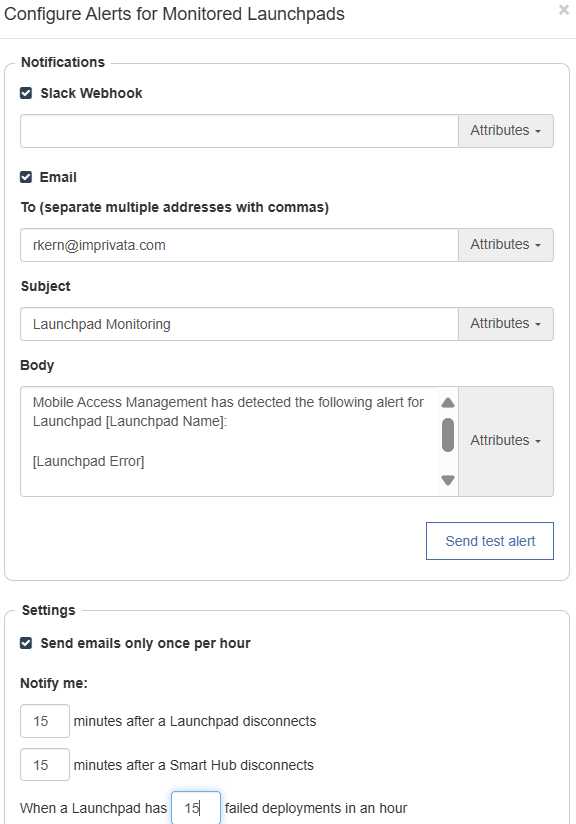
Task: Toggle the Email notification checkbox
Action: click(x=26, y=177)
